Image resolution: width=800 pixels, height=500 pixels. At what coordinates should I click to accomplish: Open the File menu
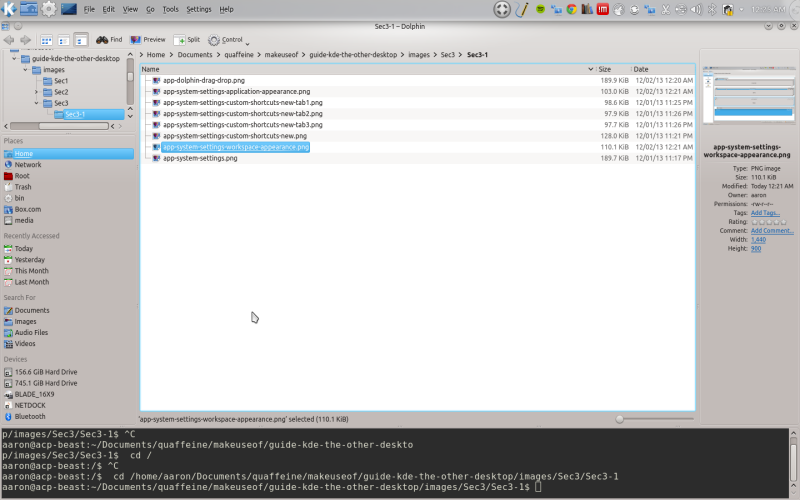coord(89,9)
